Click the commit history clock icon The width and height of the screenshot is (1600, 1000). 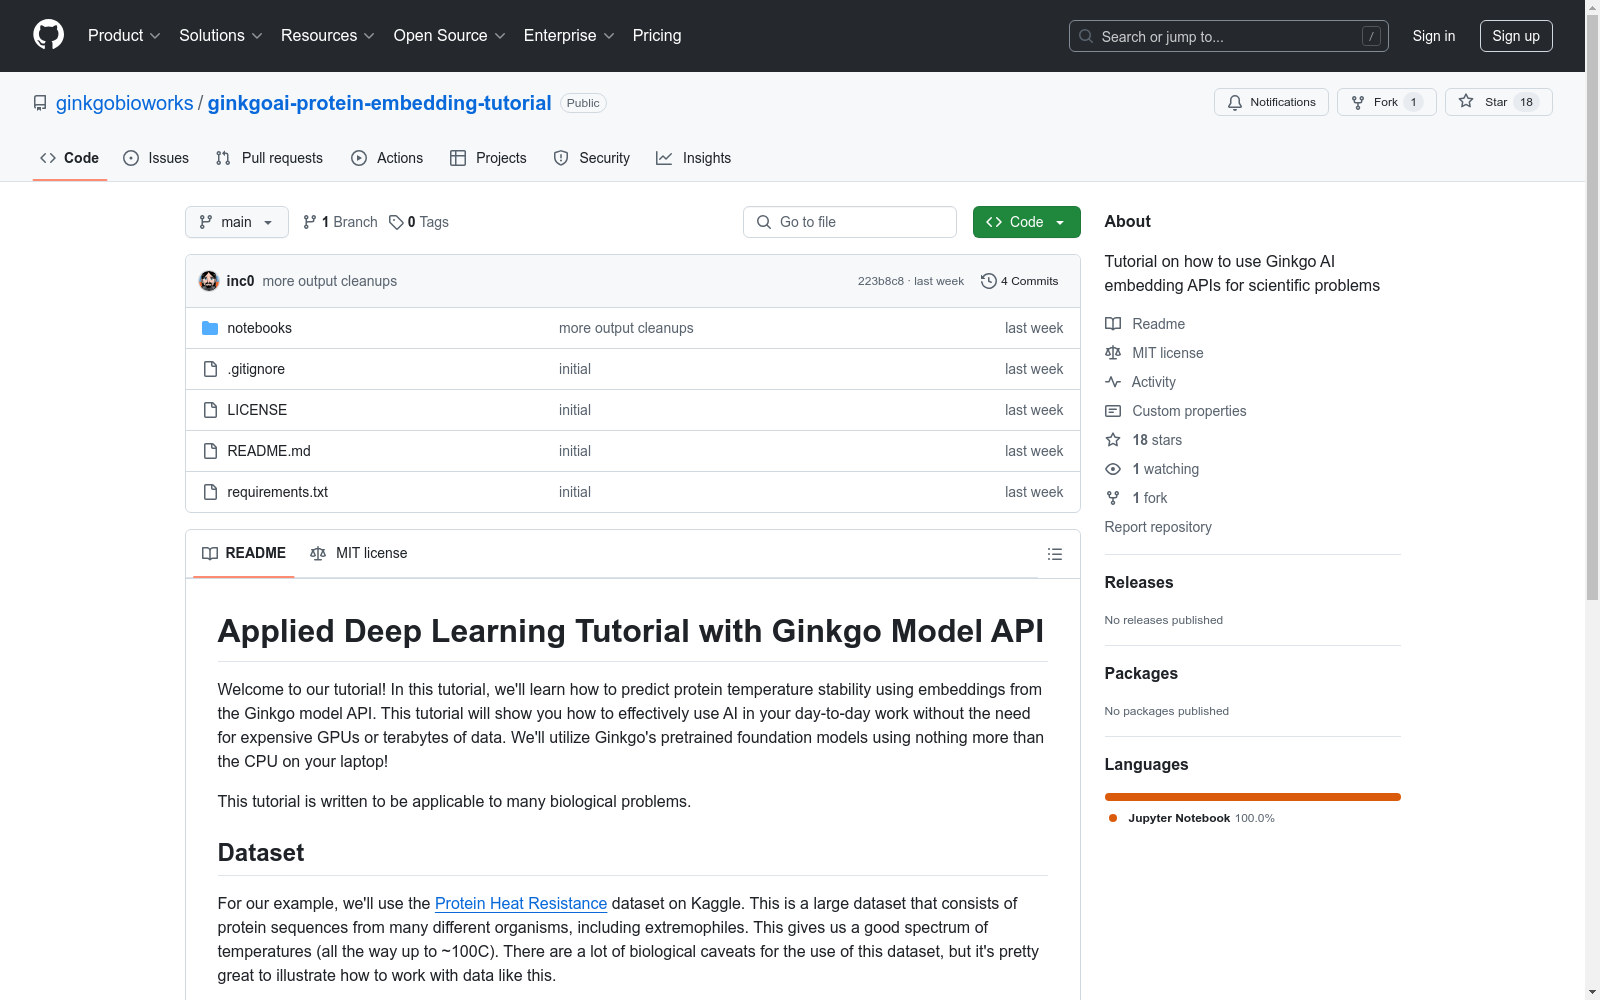tap(989, 281)
